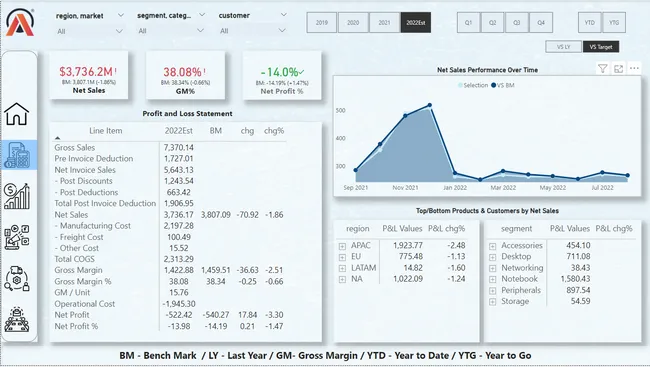Open the Sales growth chart page icon
The height and width of the screenshot is (367, 650).
pos(17,196)
